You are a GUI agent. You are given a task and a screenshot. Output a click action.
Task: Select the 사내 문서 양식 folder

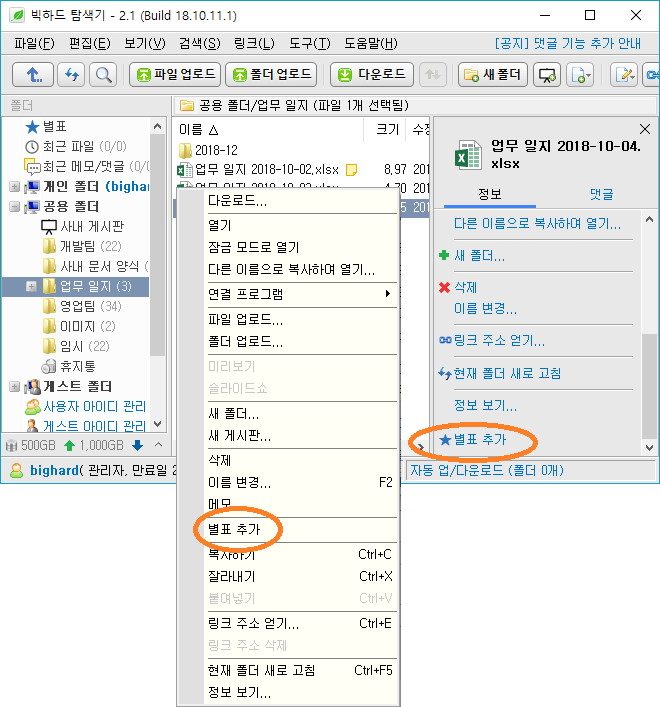click(95, 266)
